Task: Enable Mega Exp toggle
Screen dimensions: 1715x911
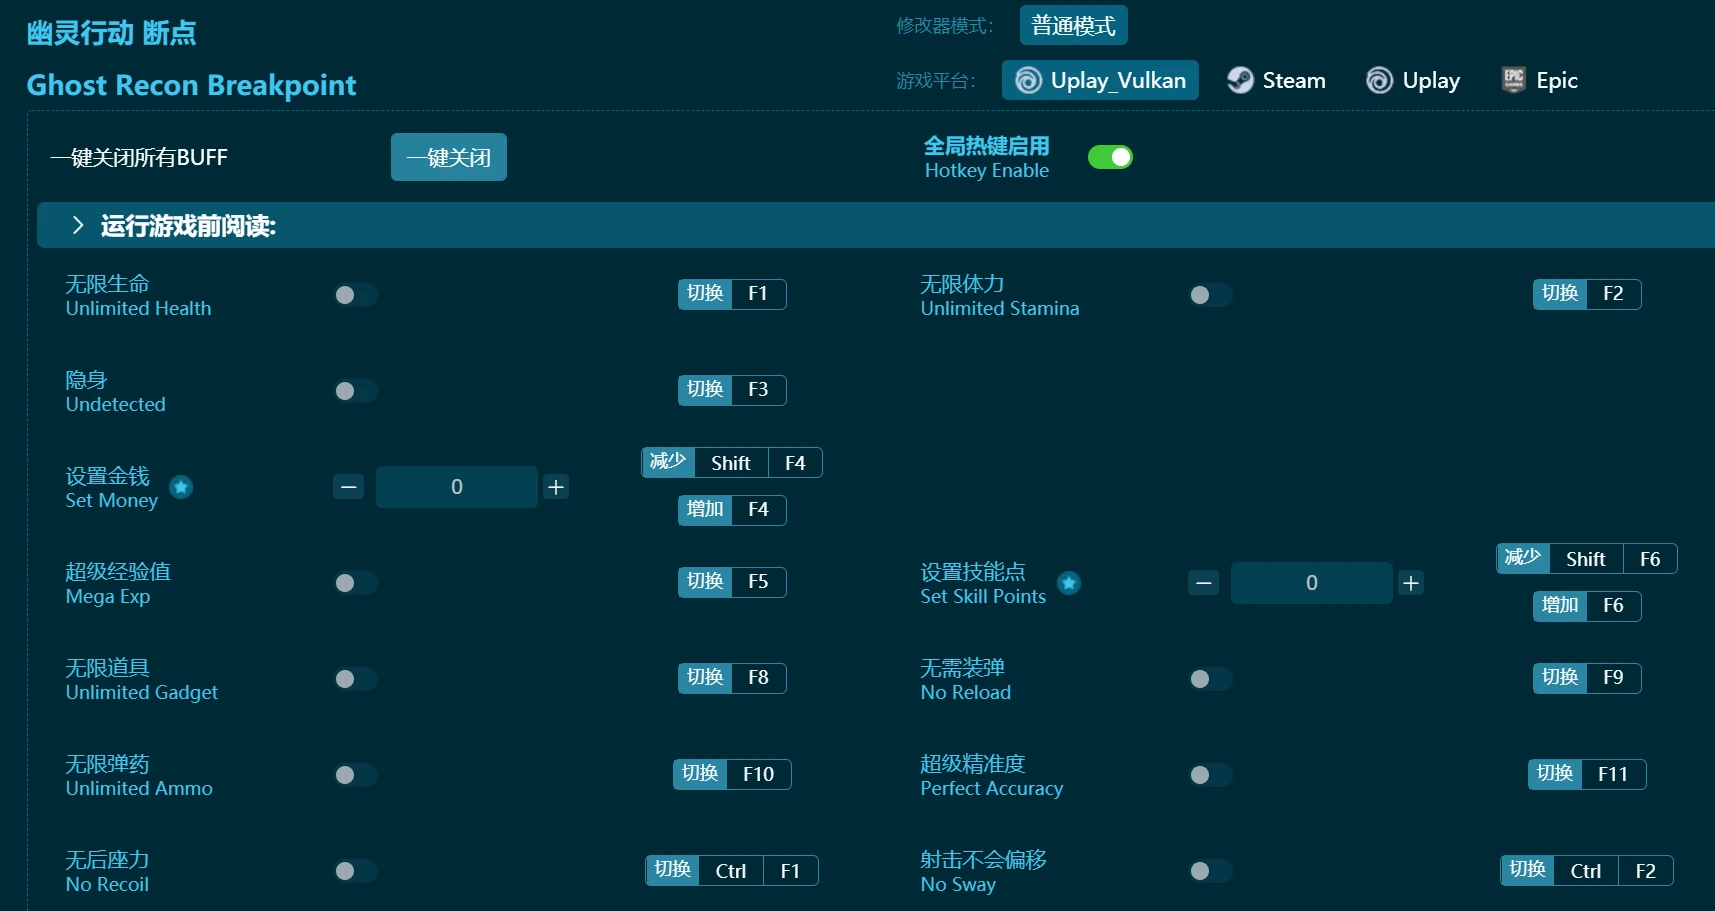Action: pos(355,583)
